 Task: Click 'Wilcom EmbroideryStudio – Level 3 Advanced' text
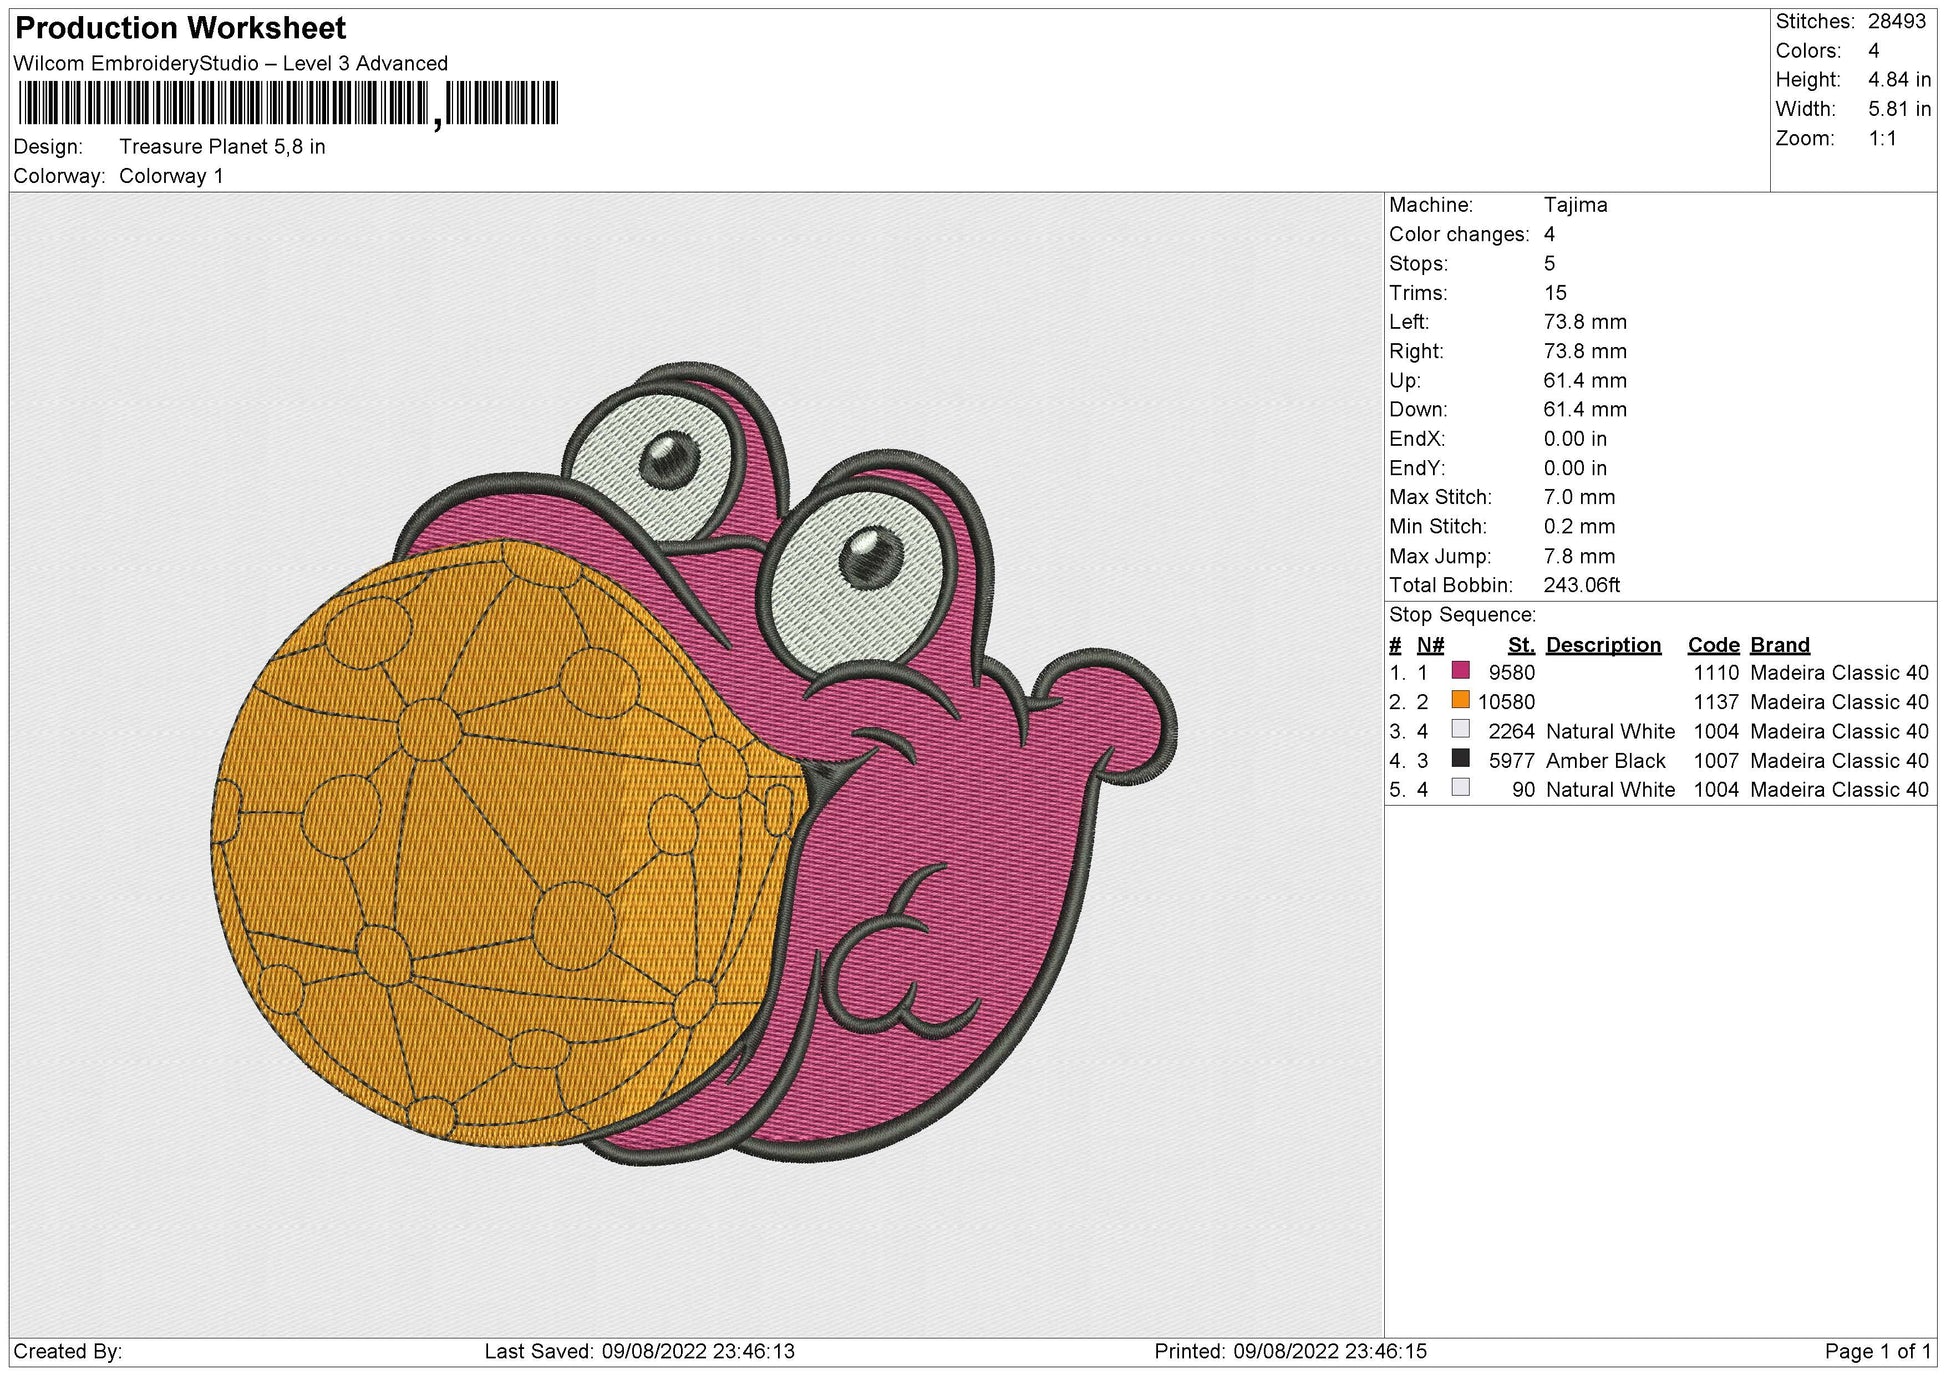pyautogui.click(x=231, y=63)
